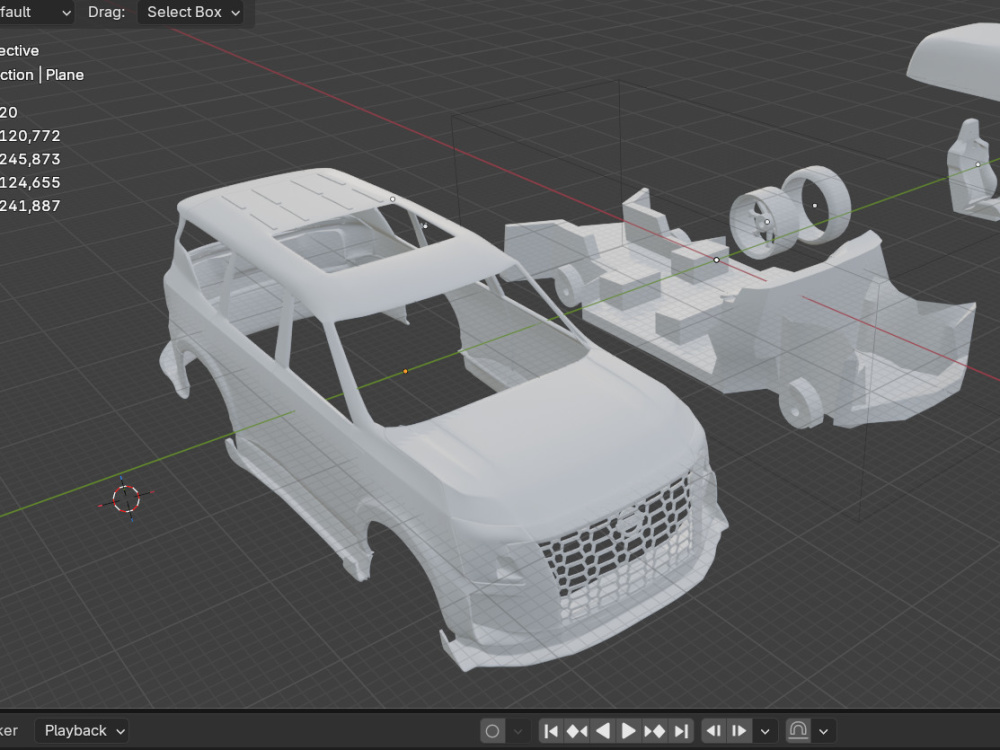Screen dimensions: 1000x750
Task: Click the statistic value 241,887
Action: click(x=30, y=205)
